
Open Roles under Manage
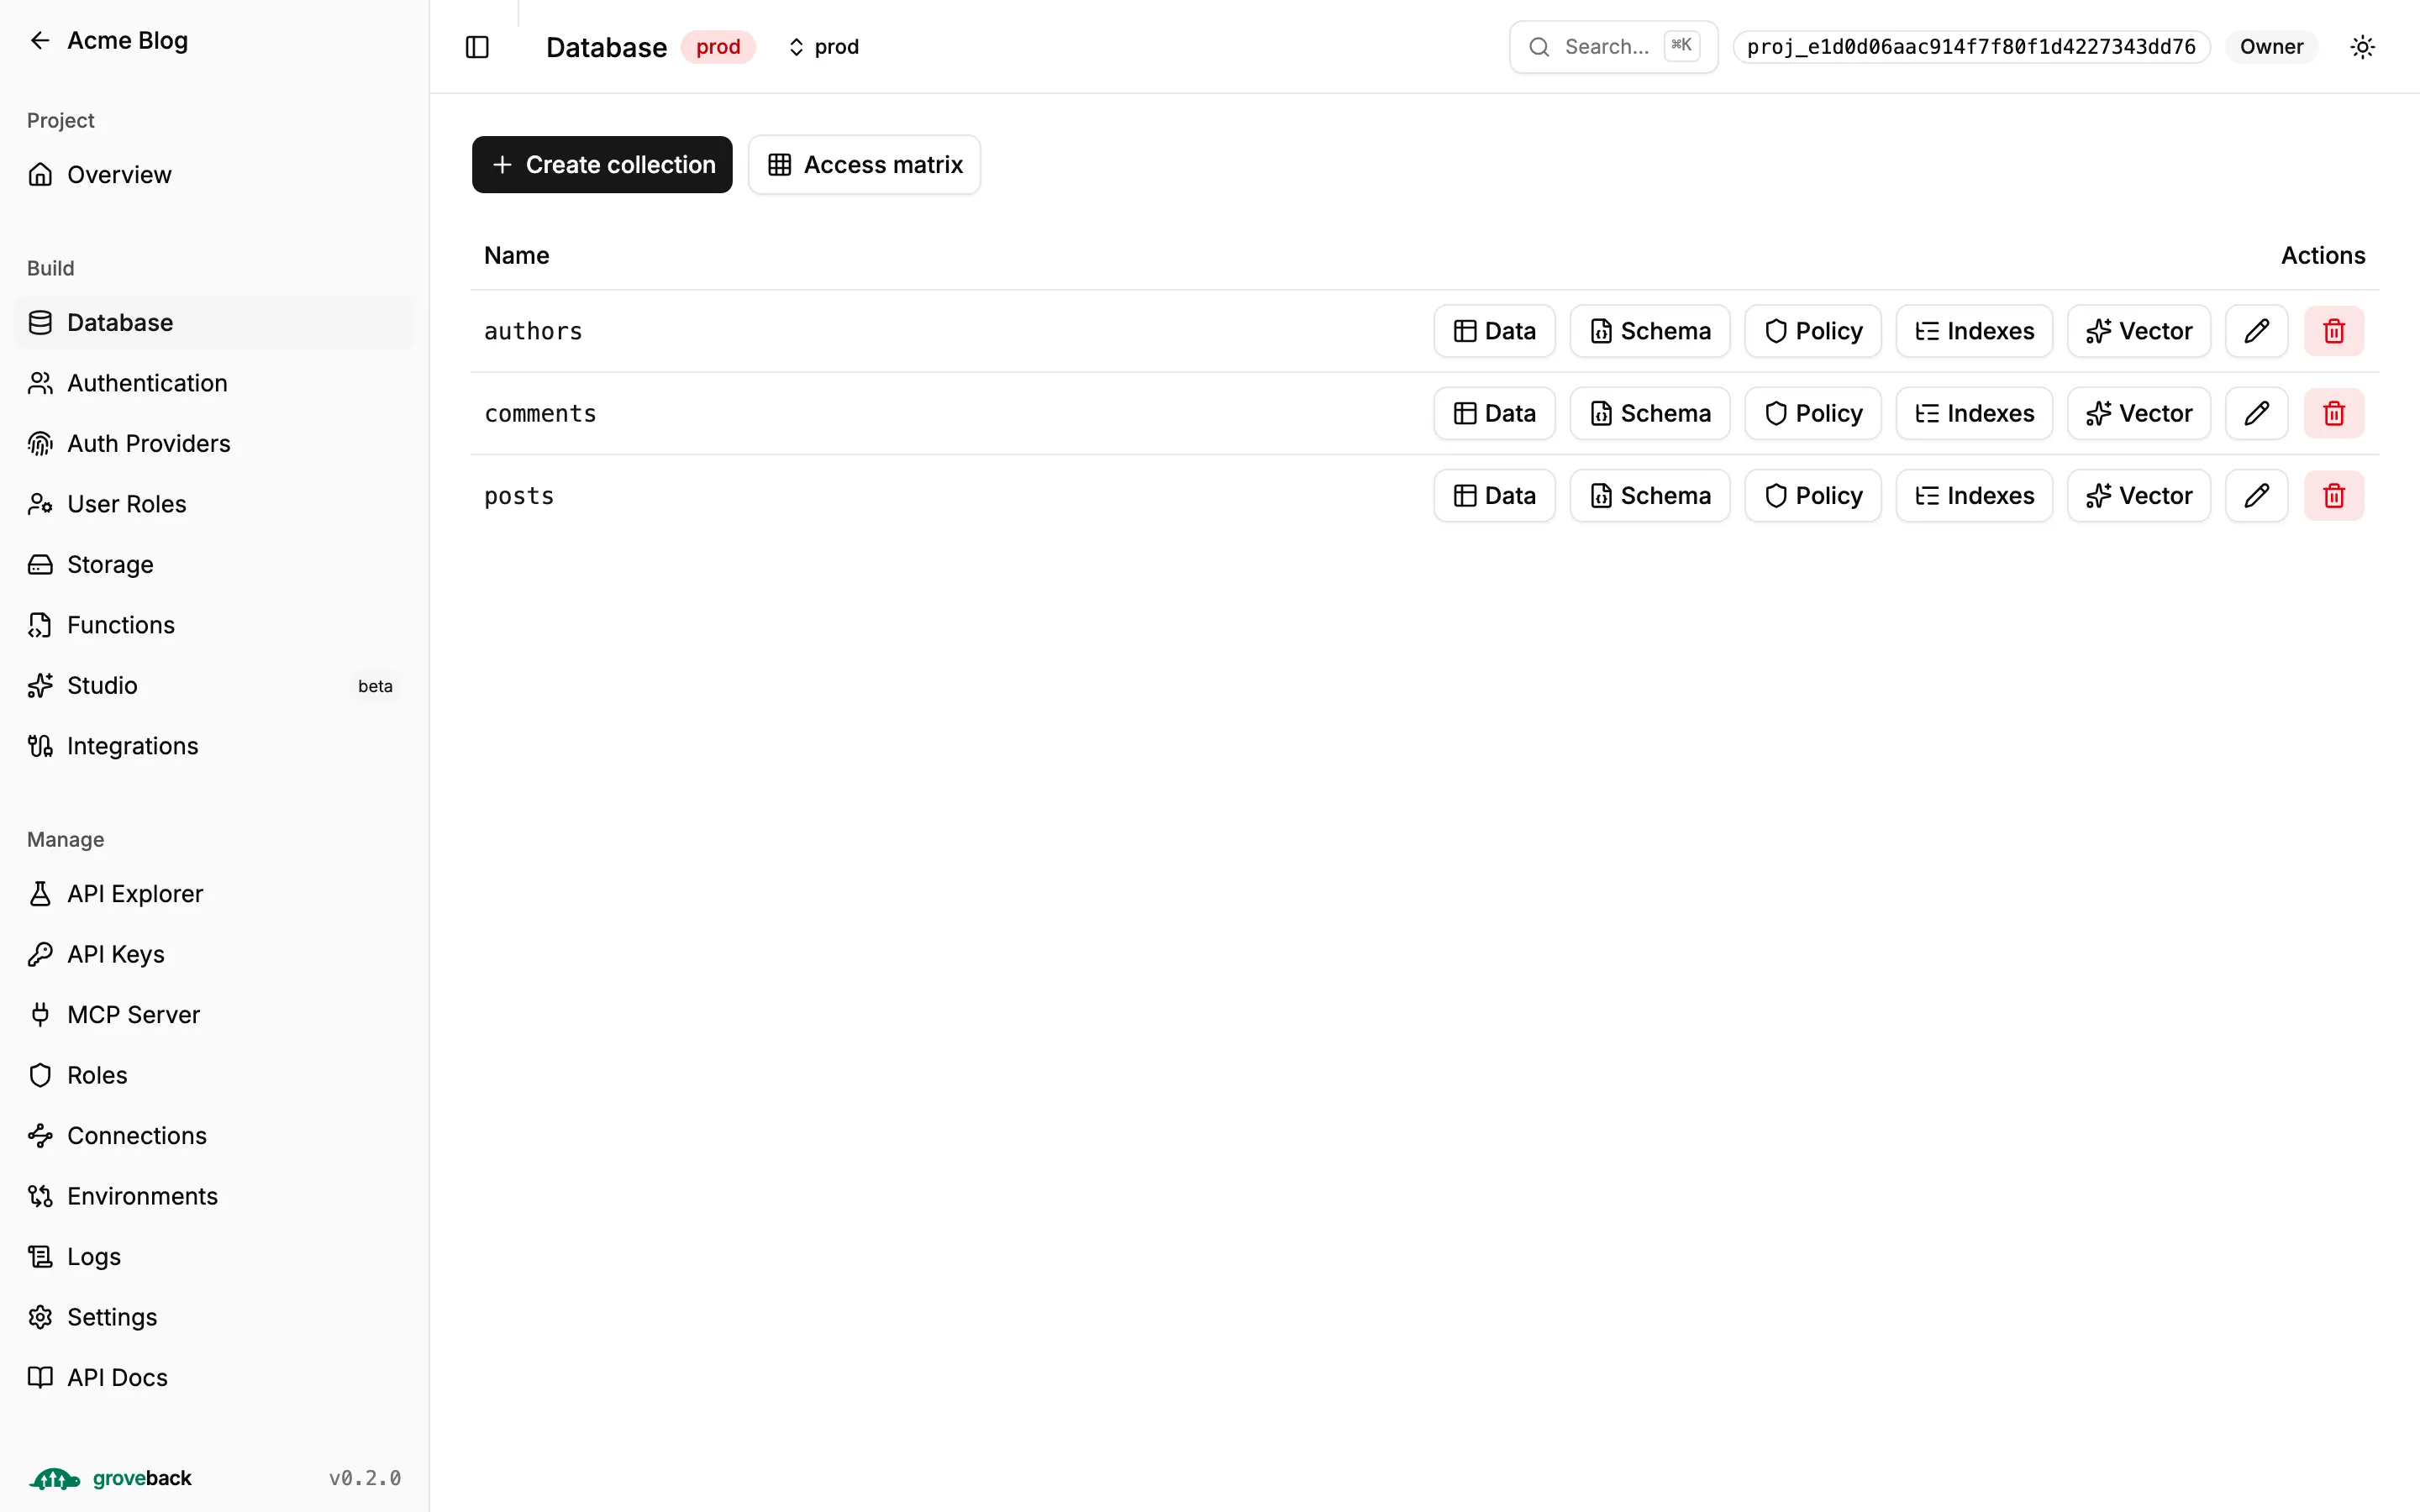click(x=214, y=1075)
